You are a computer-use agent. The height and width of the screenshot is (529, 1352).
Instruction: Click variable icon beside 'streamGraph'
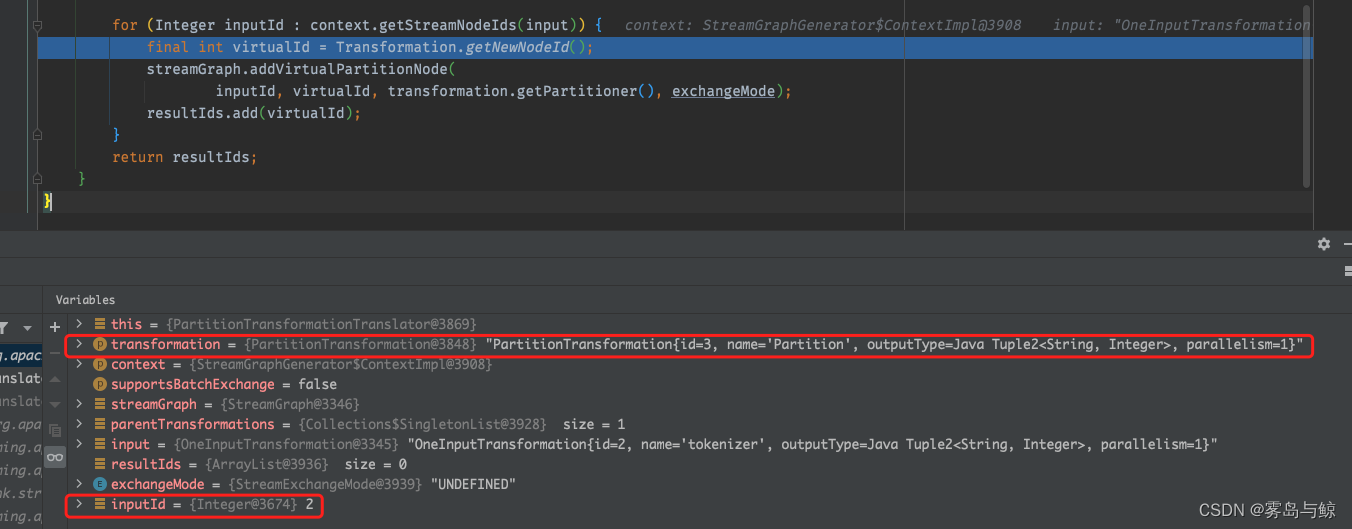[100, 404]
